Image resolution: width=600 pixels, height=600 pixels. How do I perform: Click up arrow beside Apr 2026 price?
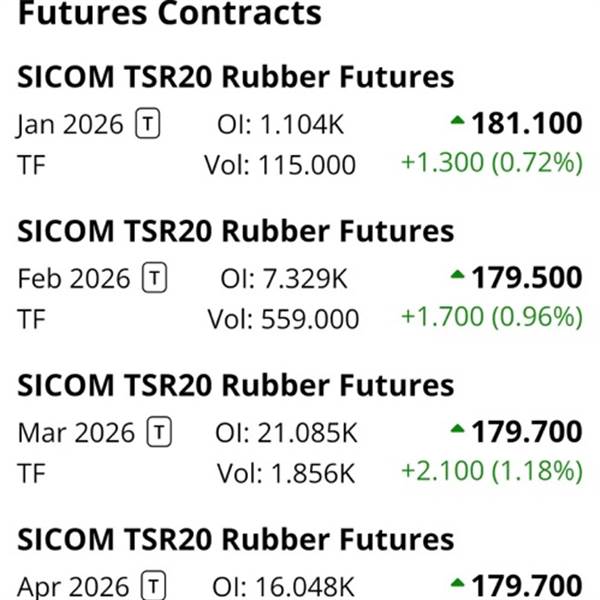pyautogui.click(x=458, y=583)
